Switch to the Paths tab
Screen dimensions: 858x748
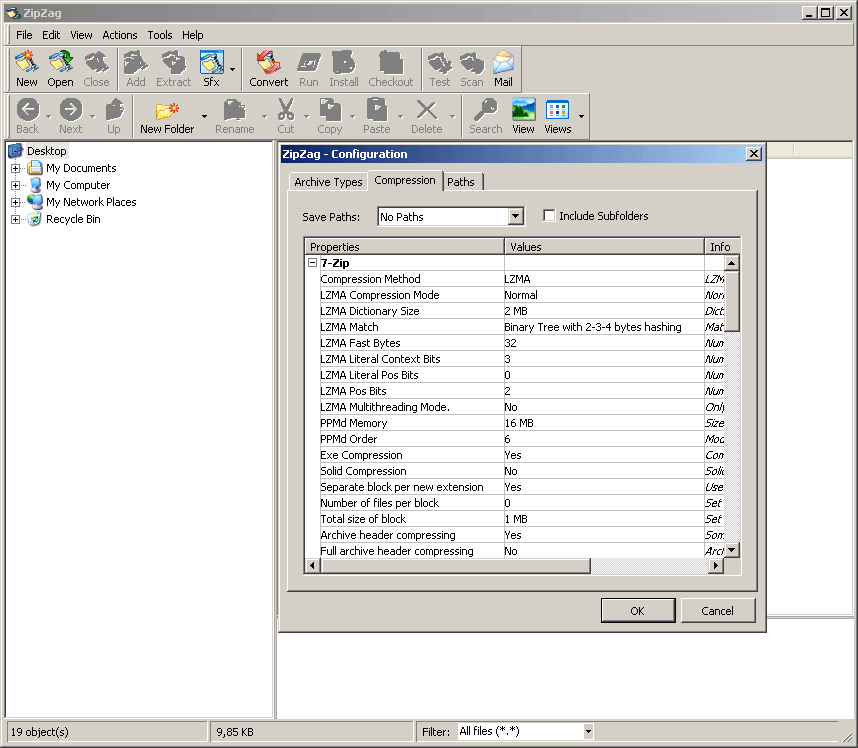click(x=461, y=182)
